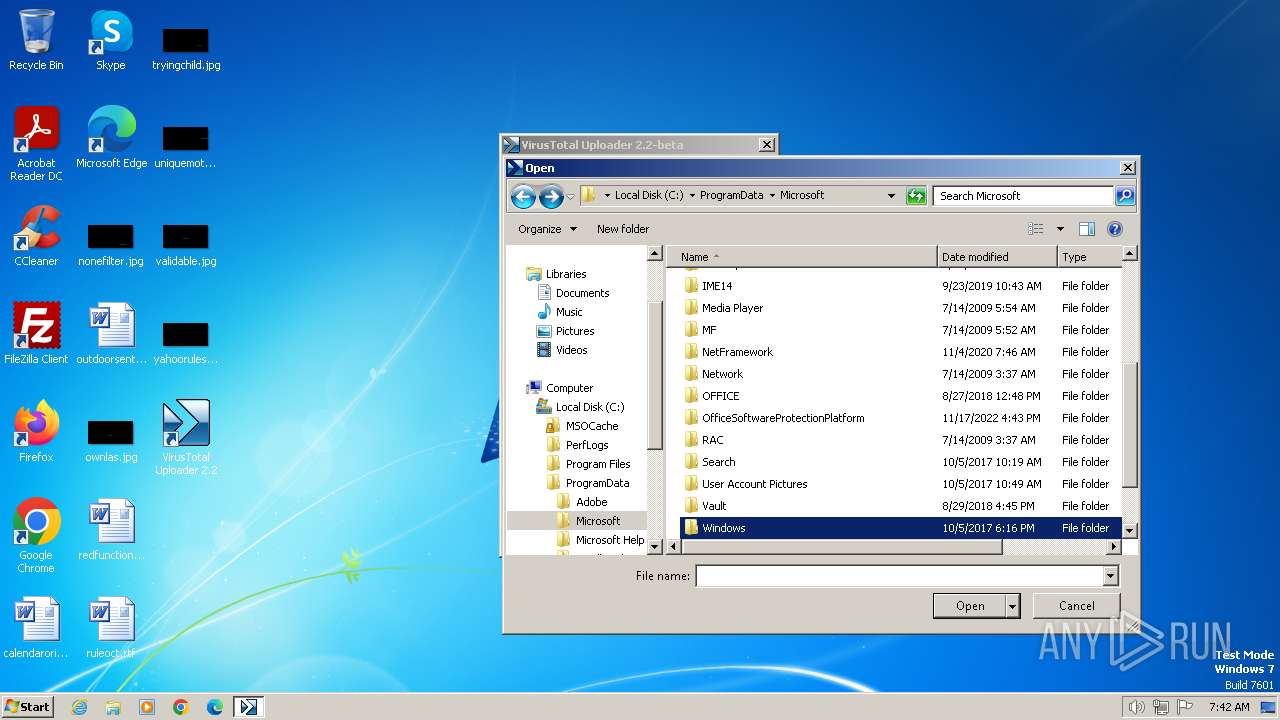Launch Google Chrome desktop shortcut
Image resolution: width=1280 pixels, height=720 pixels.
tap(36, 536)
